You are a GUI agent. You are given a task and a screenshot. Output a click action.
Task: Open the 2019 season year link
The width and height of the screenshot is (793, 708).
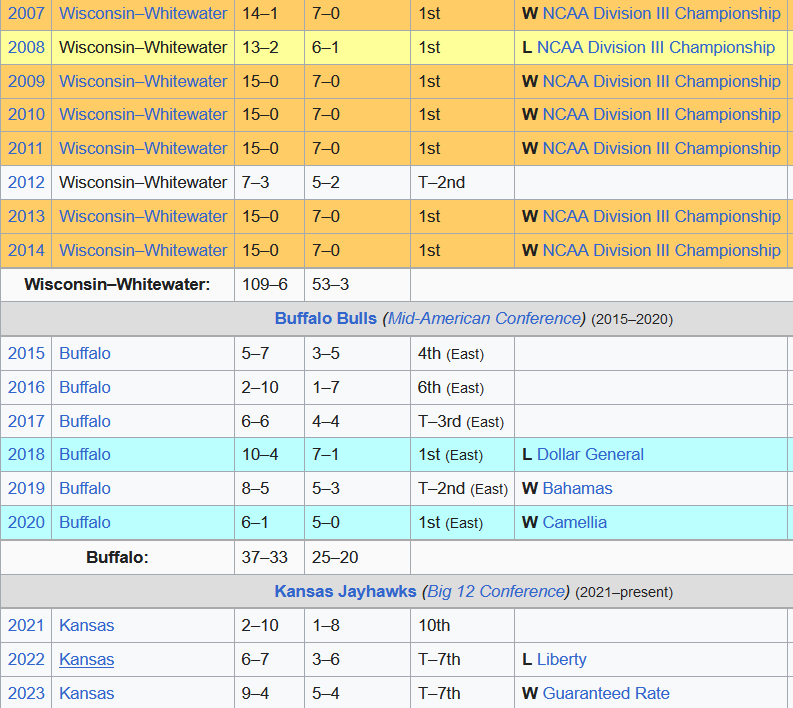click(26, 488)
